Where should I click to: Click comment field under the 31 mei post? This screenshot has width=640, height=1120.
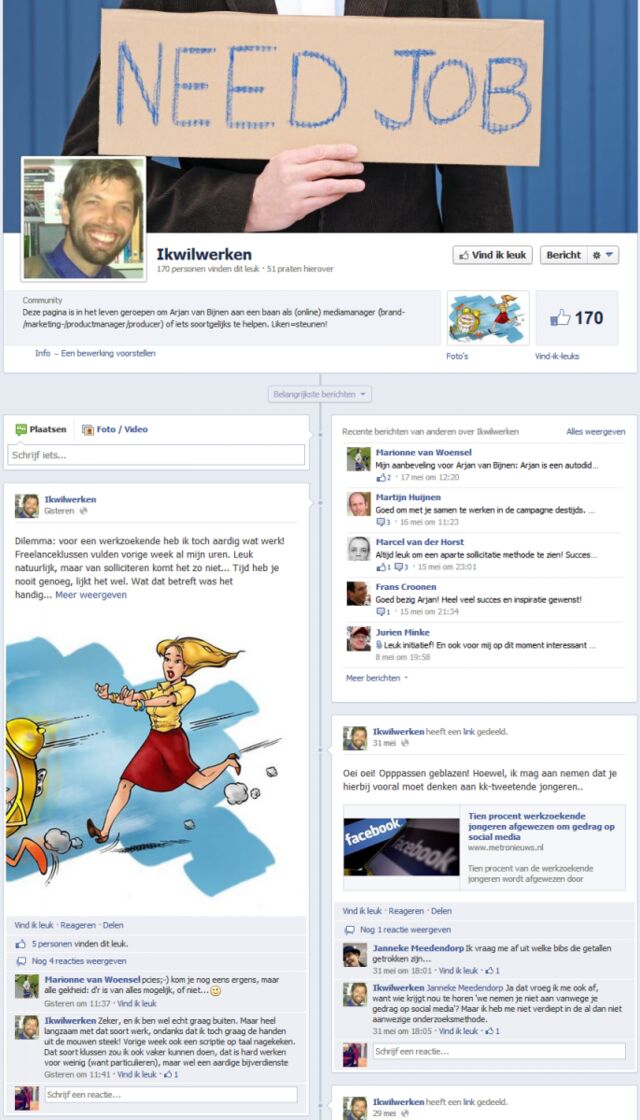tap(499, 1051)
